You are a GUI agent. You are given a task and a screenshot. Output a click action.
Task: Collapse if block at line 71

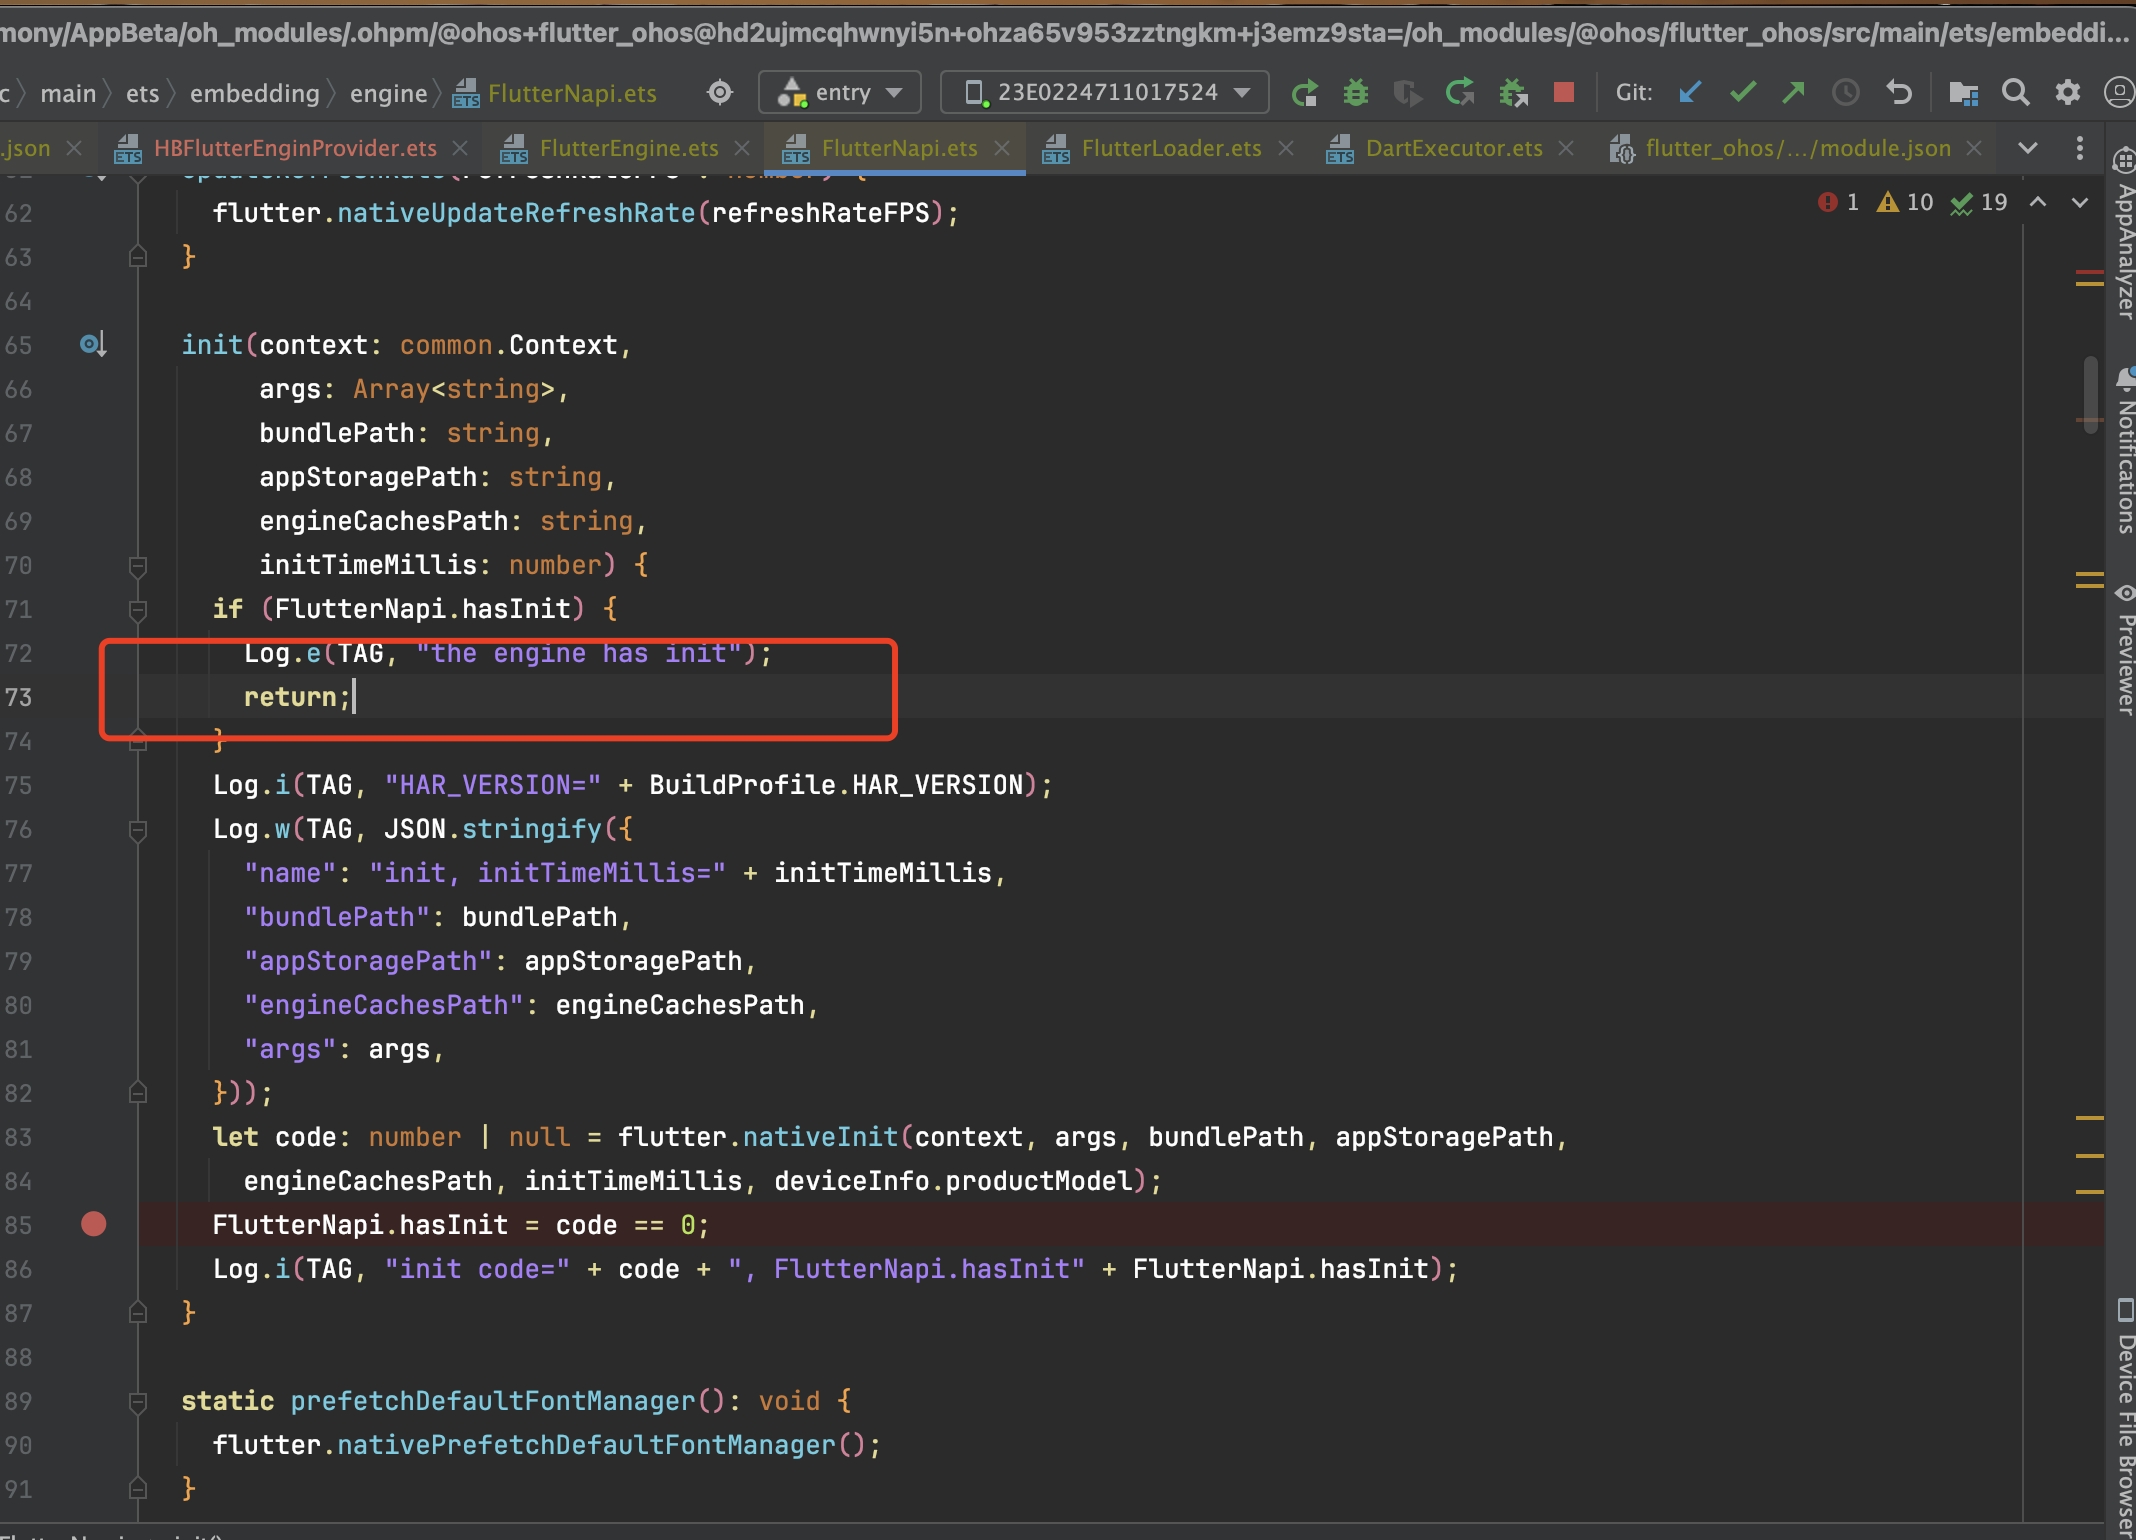coord(138,610)
